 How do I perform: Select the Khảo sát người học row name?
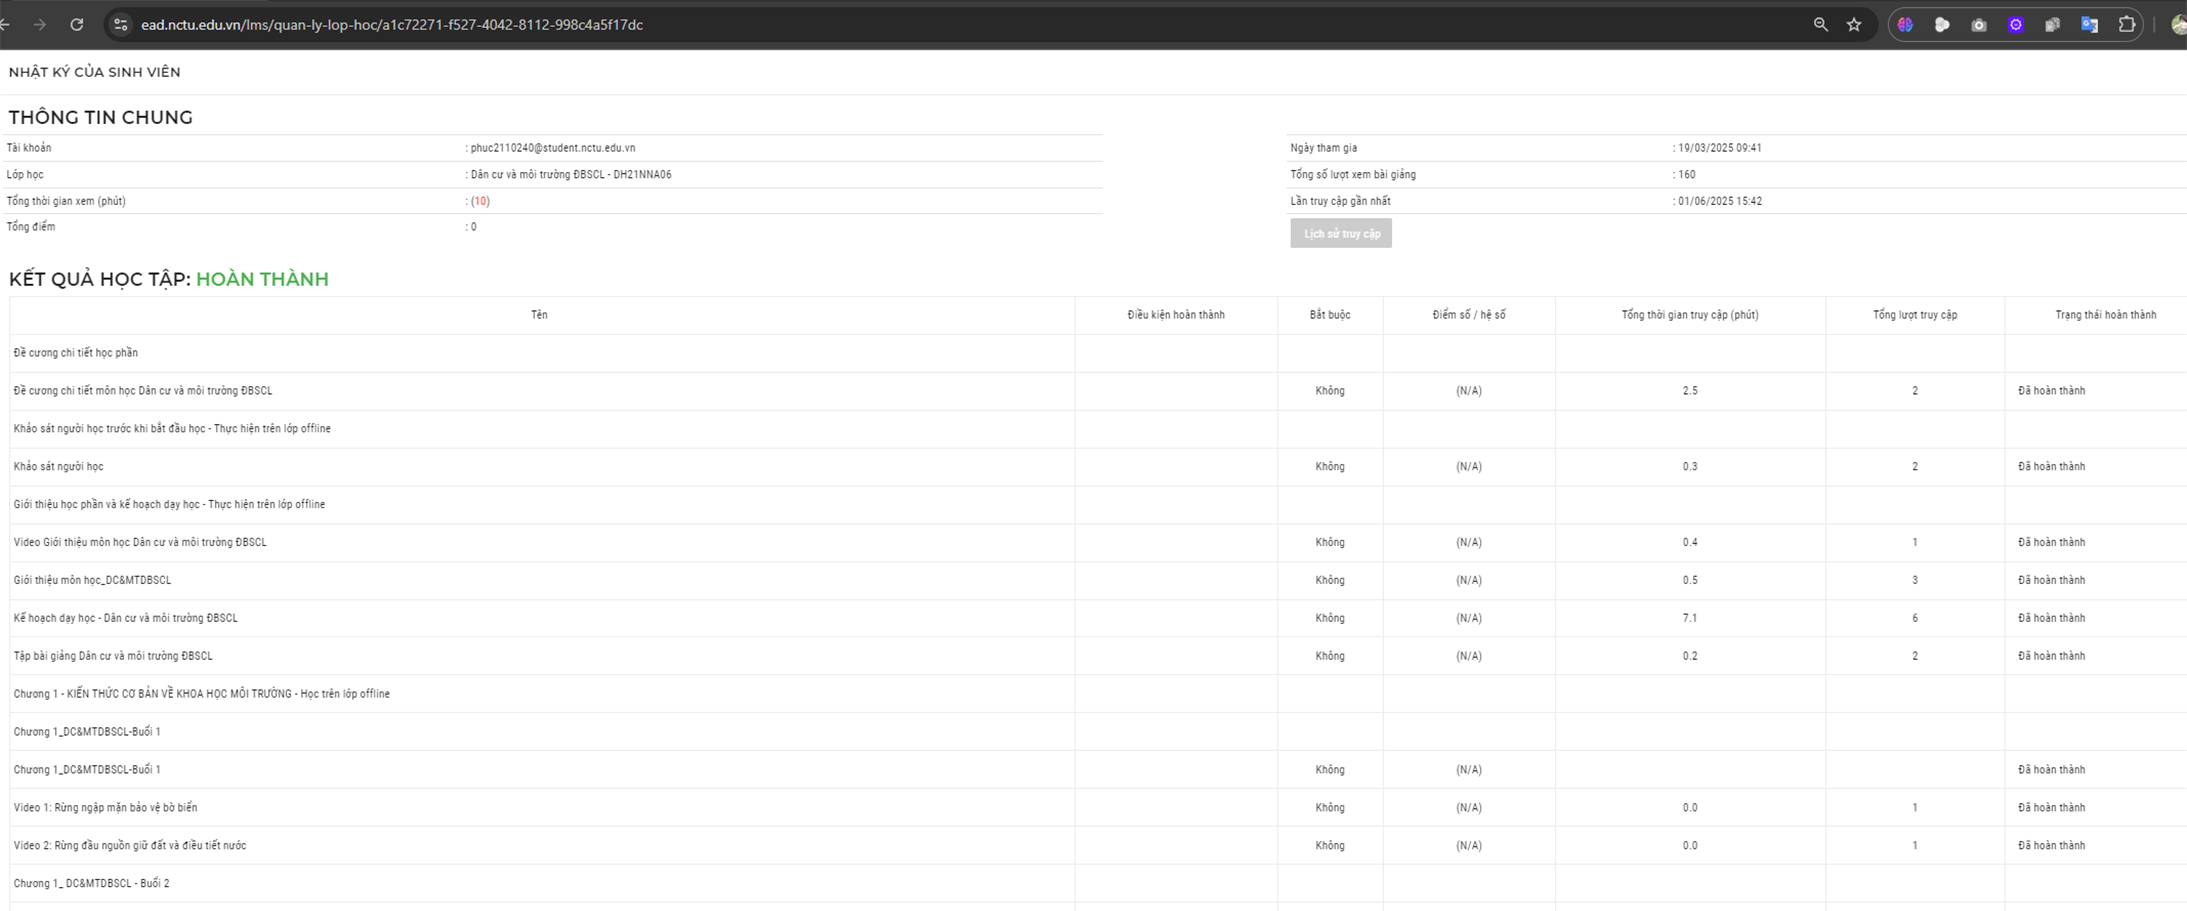(59, 467)
